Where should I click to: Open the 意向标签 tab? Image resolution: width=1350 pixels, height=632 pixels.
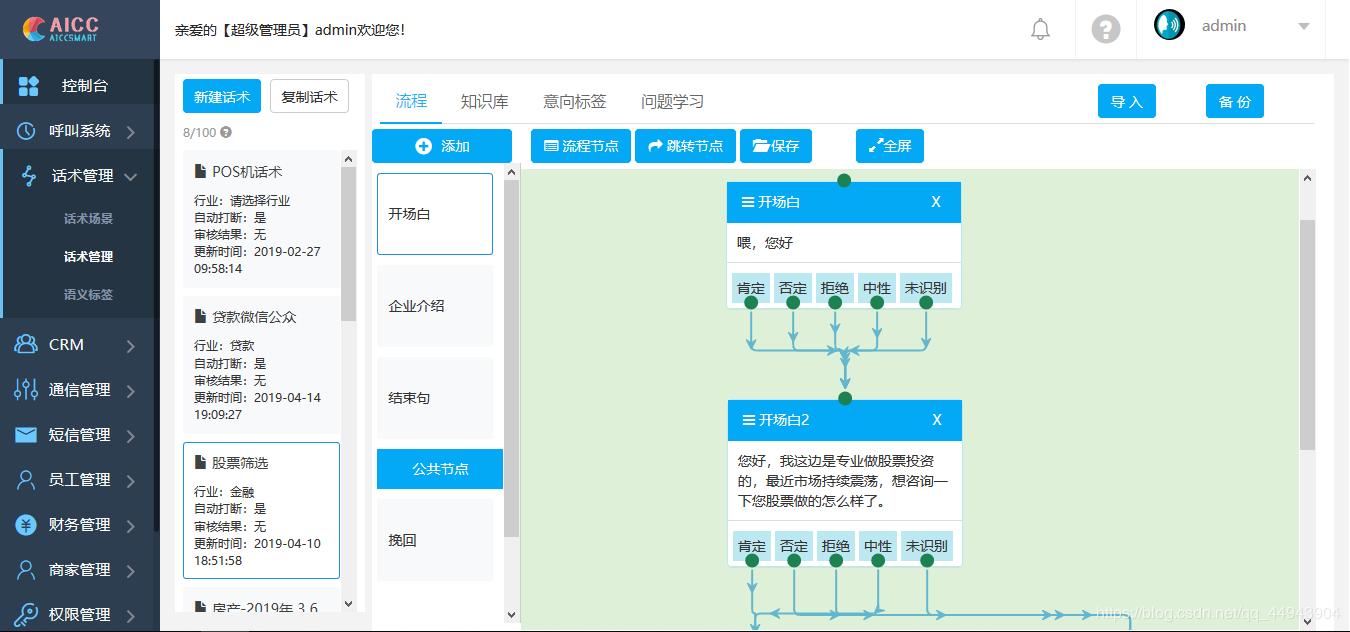coord(575,101)
